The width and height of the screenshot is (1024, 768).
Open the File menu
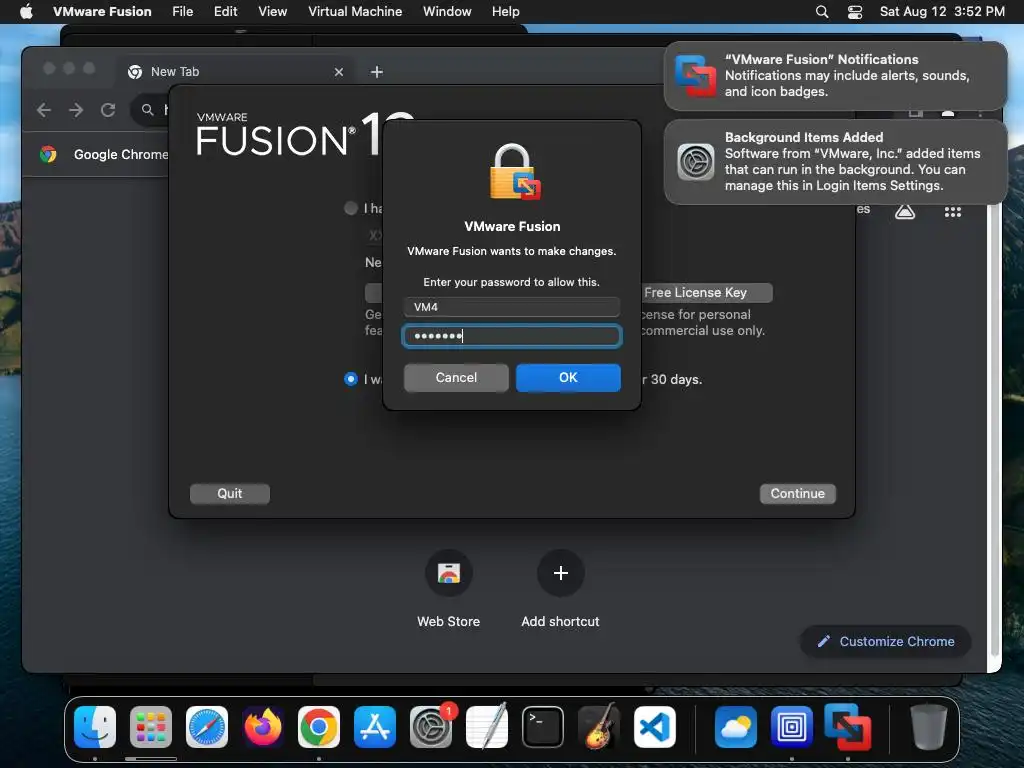point(182,12)
